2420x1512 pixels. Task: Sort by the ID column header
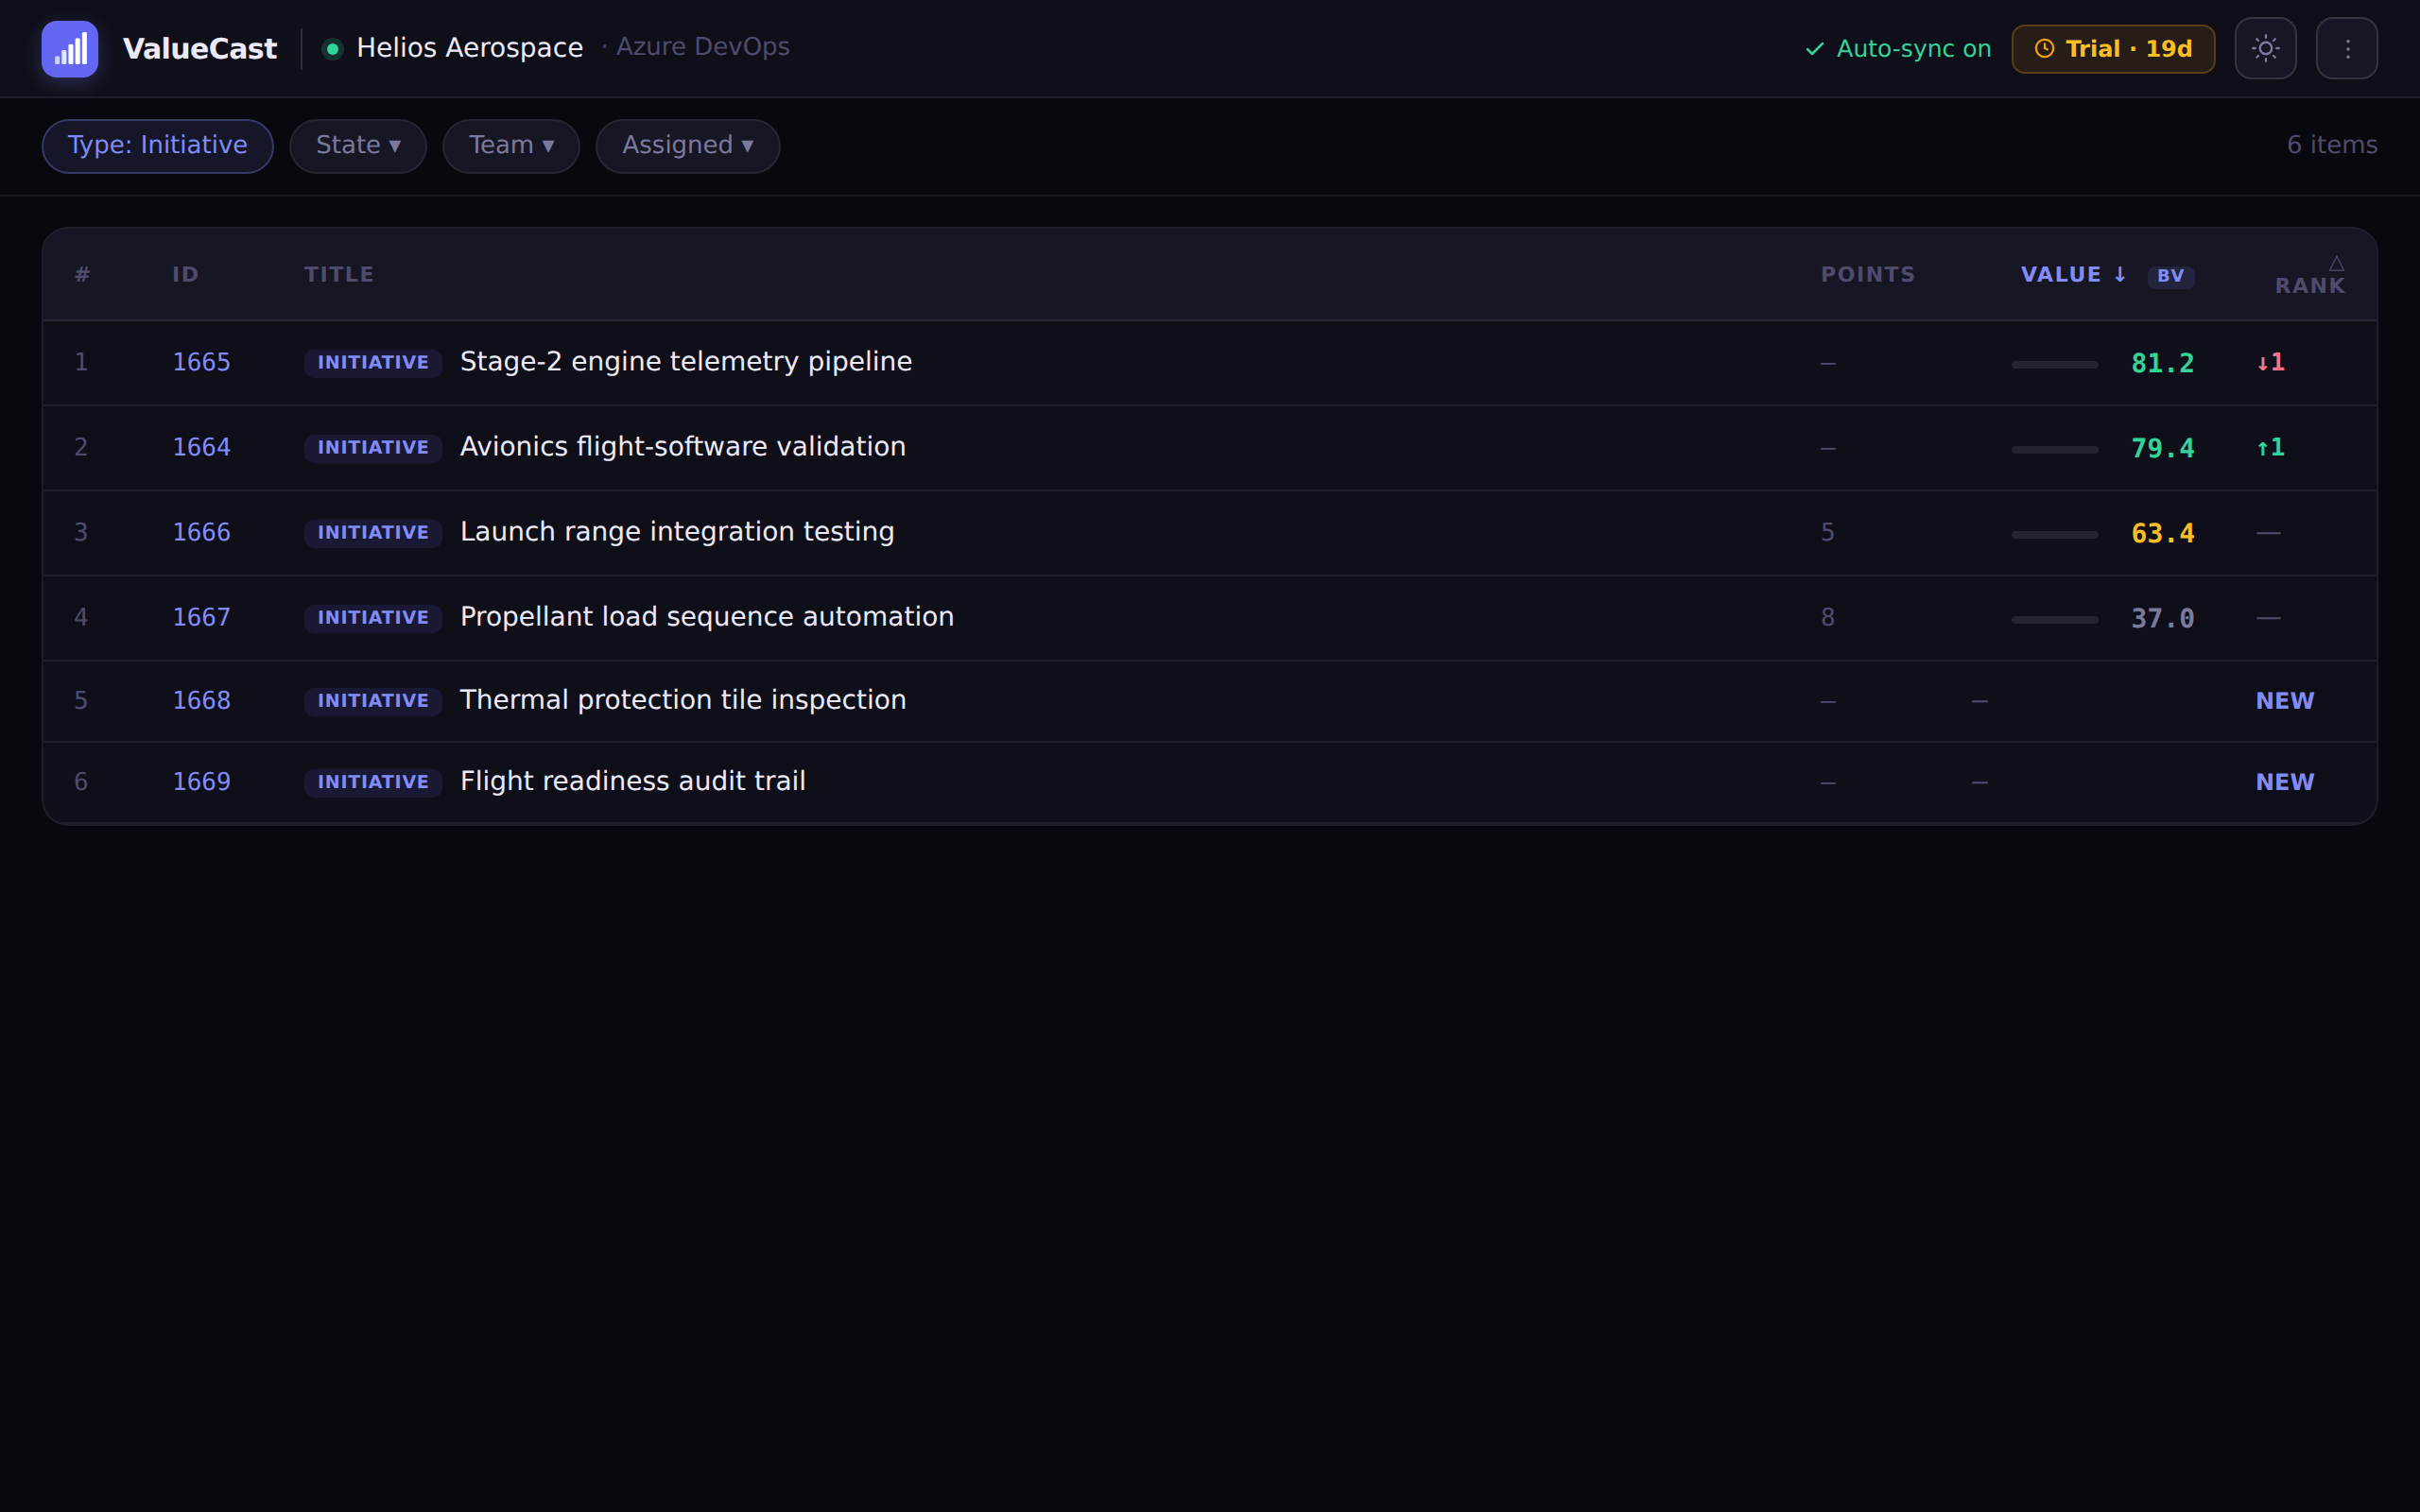coord(186,275)
